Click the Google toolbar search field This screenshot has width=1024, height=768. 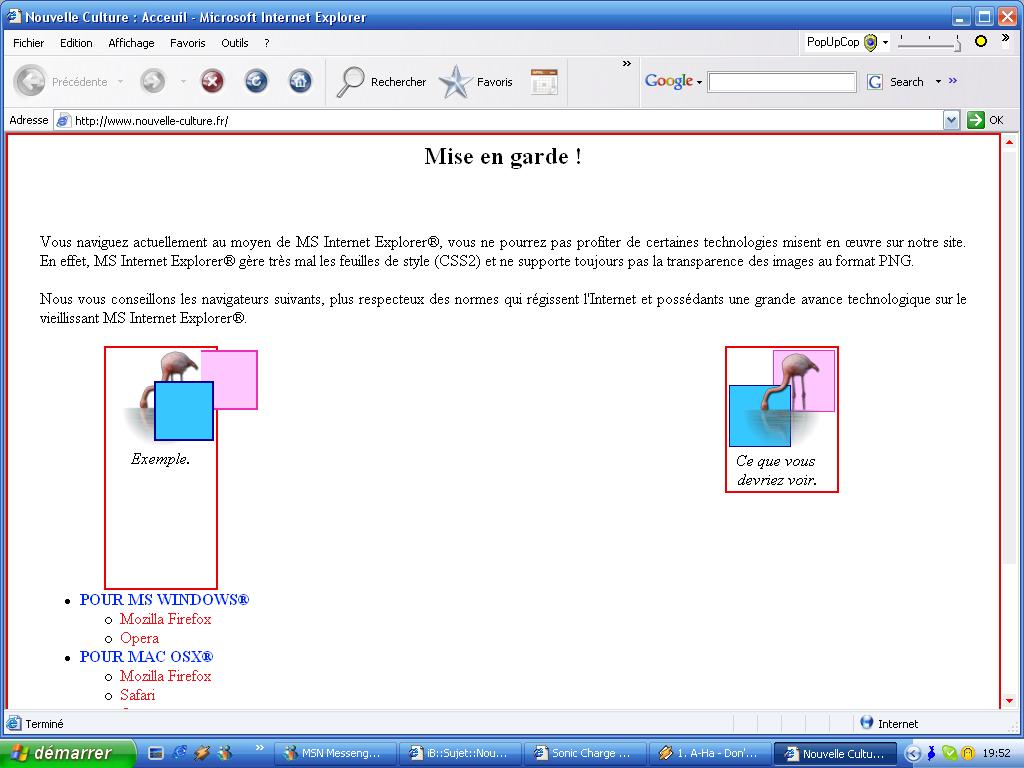click(x=782, y=82)
